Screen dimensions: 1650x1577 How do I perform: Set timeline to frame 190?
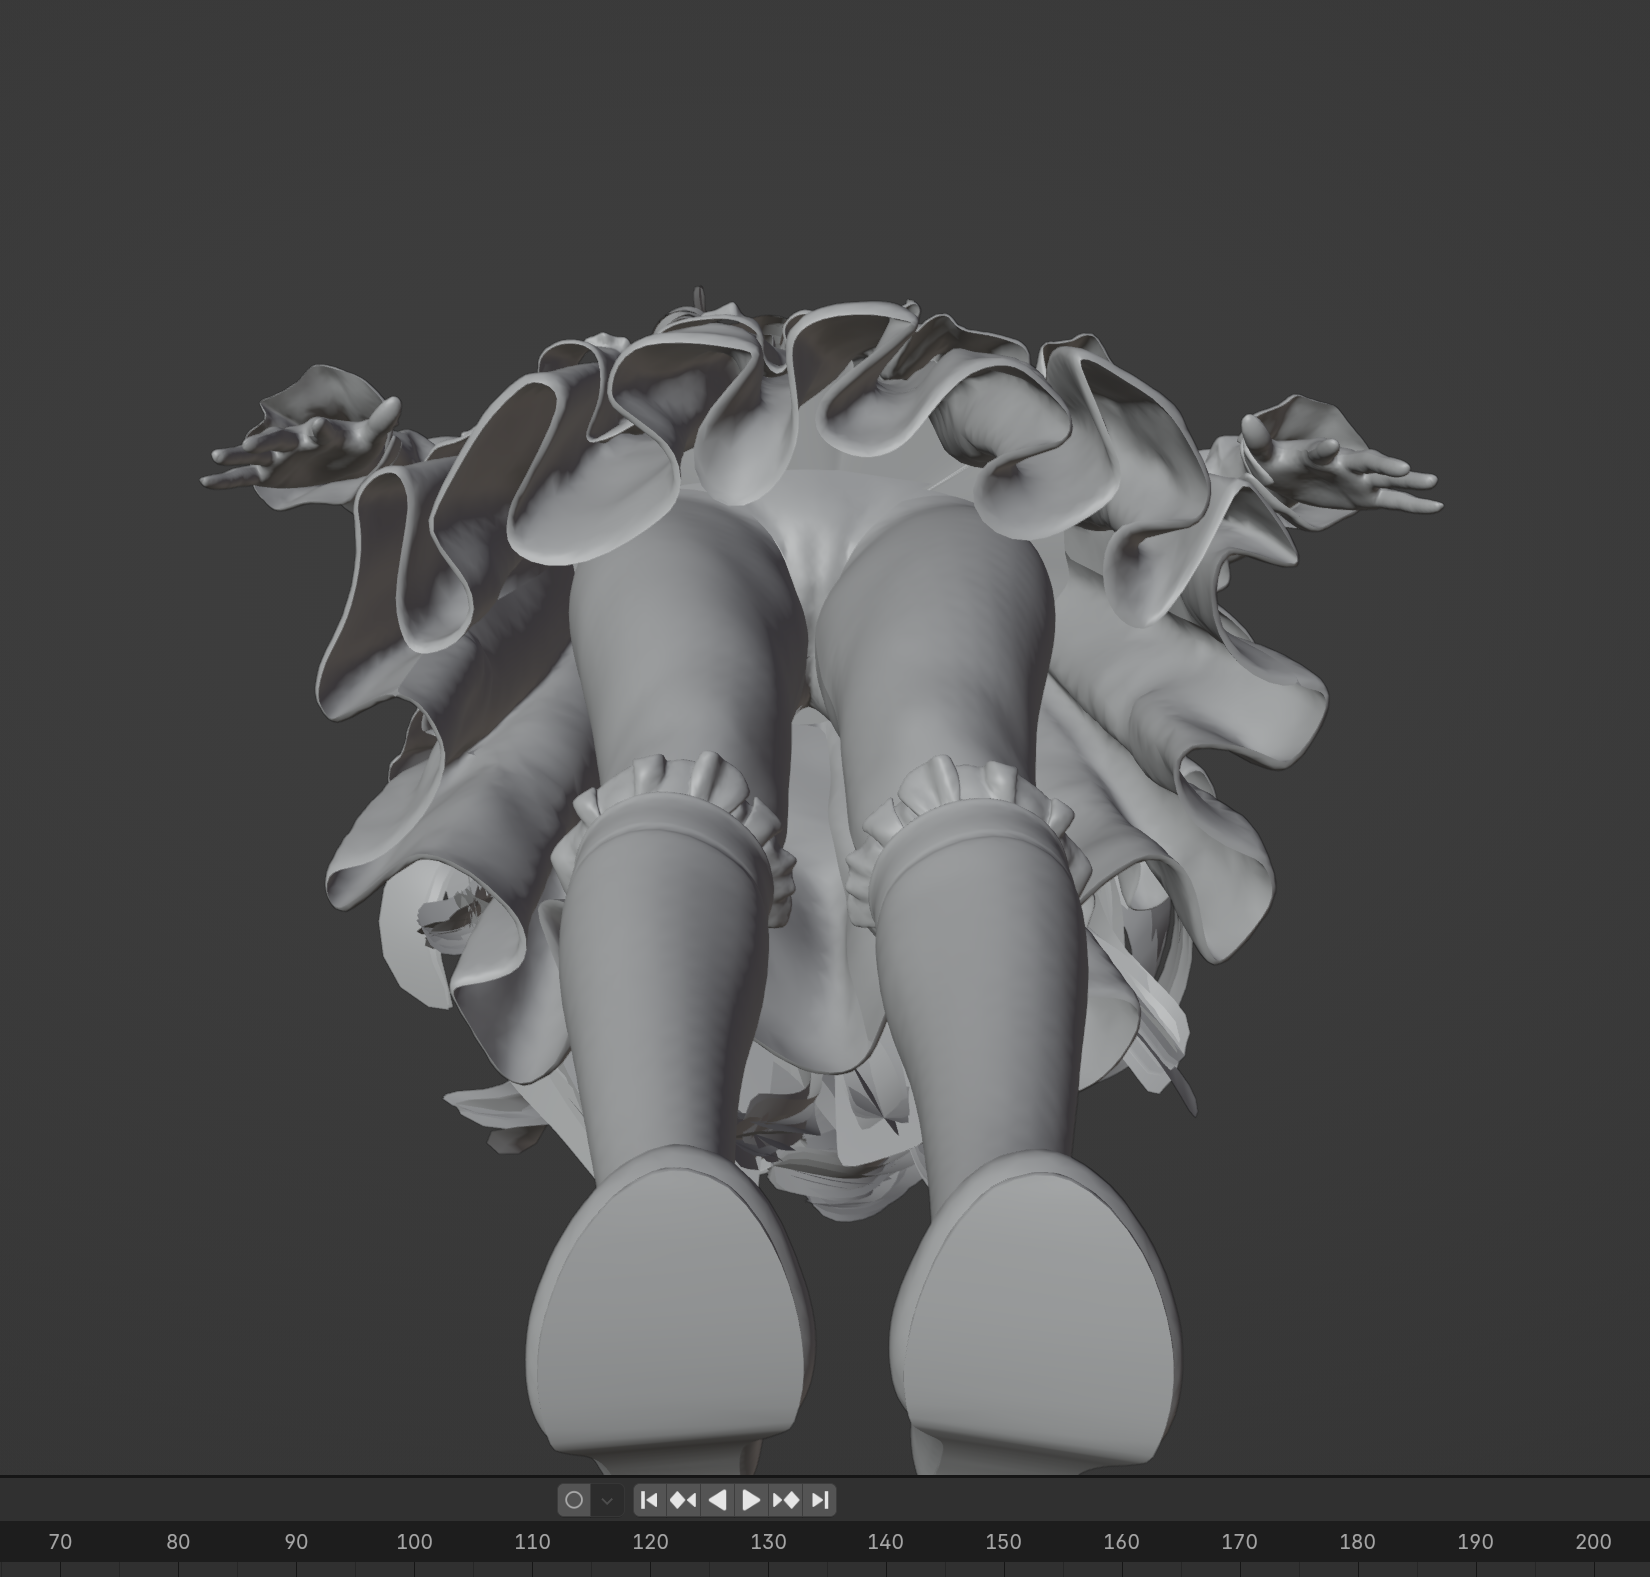(1475, 1542)
